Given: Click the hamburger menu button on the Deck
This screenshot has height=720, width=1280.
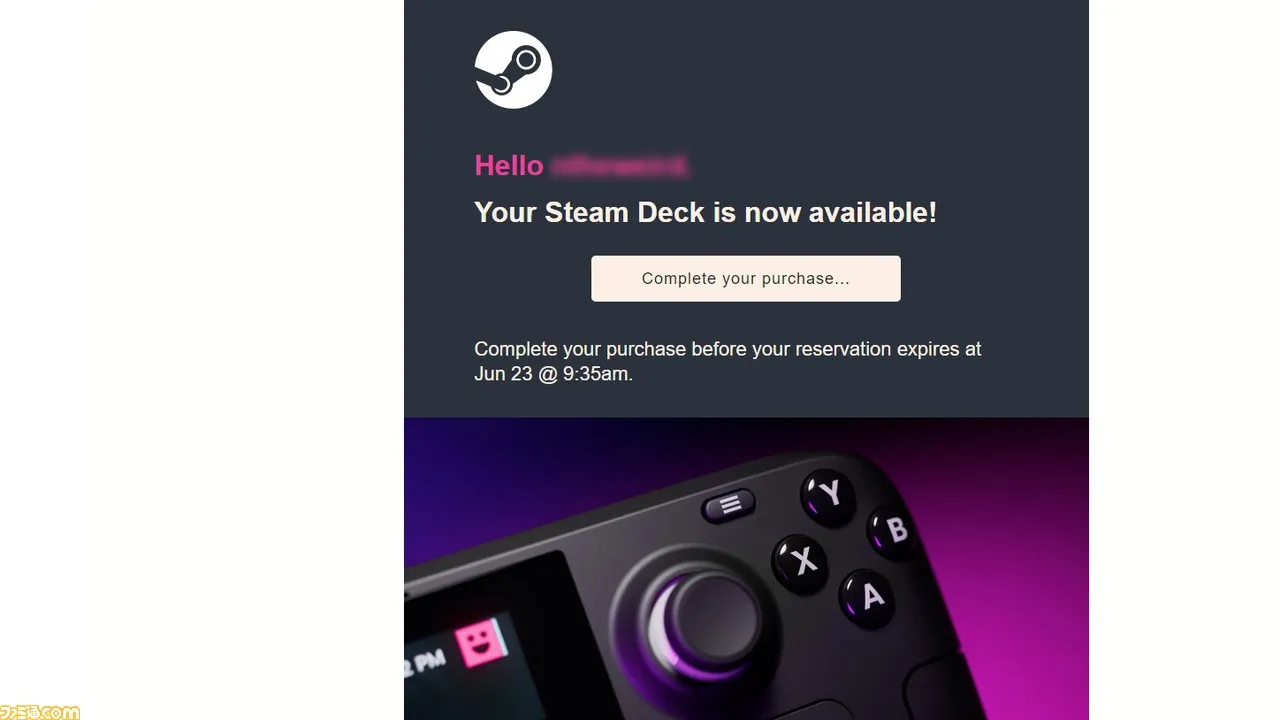Looking at the screenshot, I should [730, 505].
